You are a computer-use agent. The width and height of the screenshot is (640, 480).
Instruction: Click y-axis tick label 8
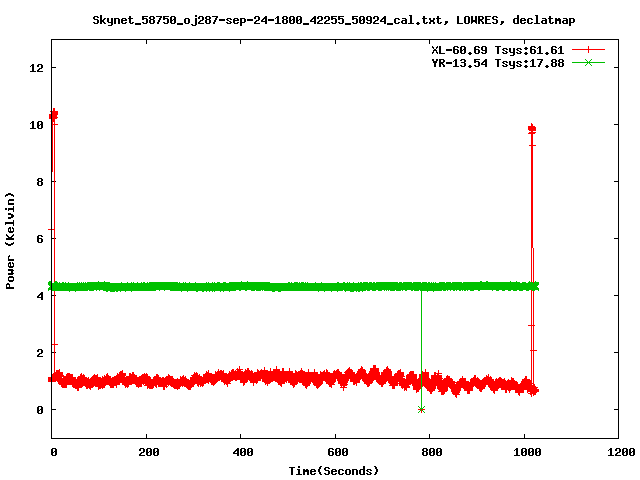(40, 182)
